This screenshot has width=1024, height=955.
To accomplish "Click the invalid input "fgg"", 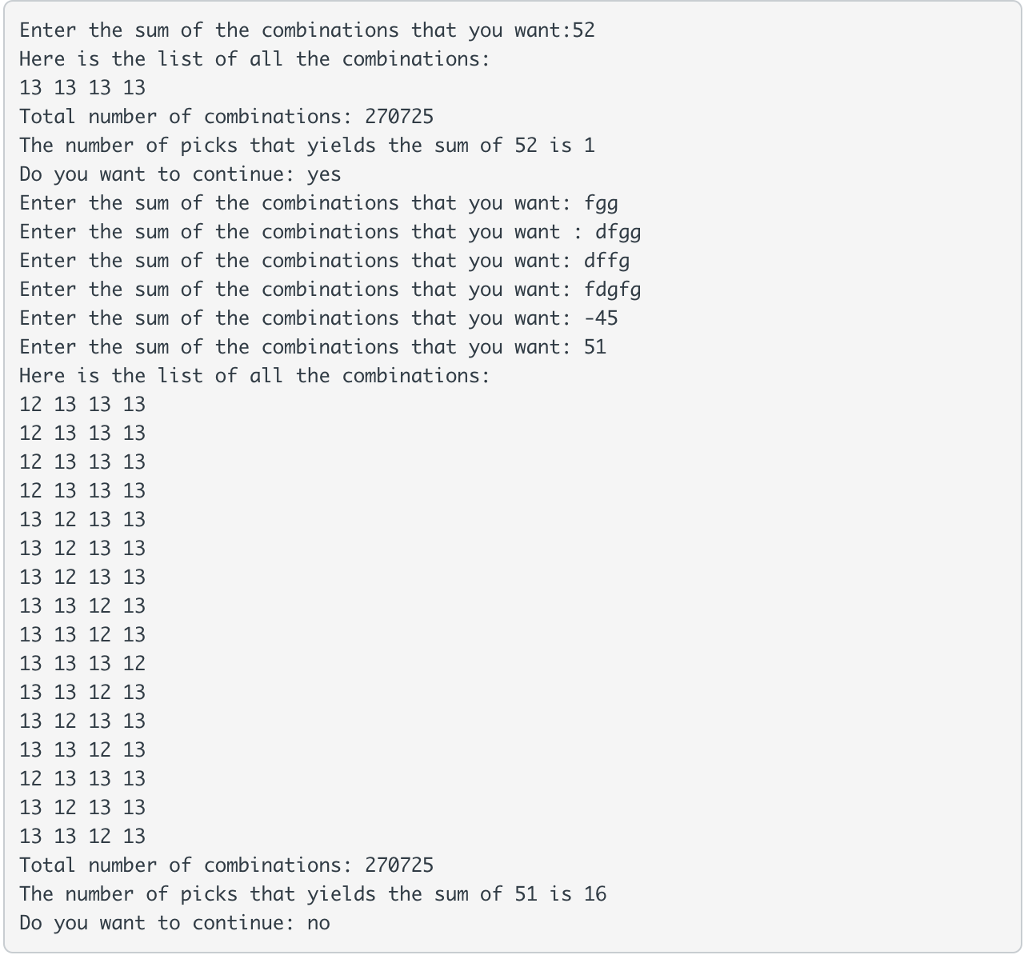I will tap(601, 204).
